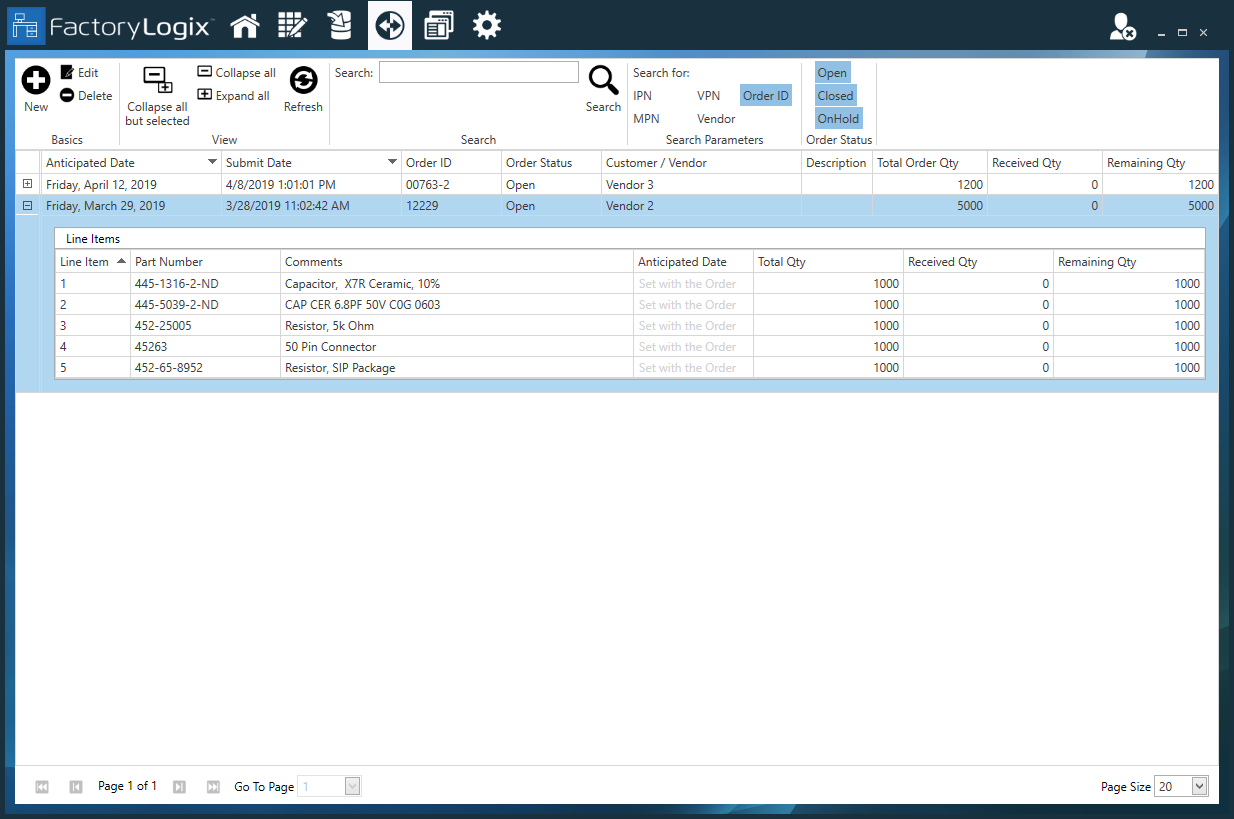Click the reports/documents icon in the top navigation

438,25
